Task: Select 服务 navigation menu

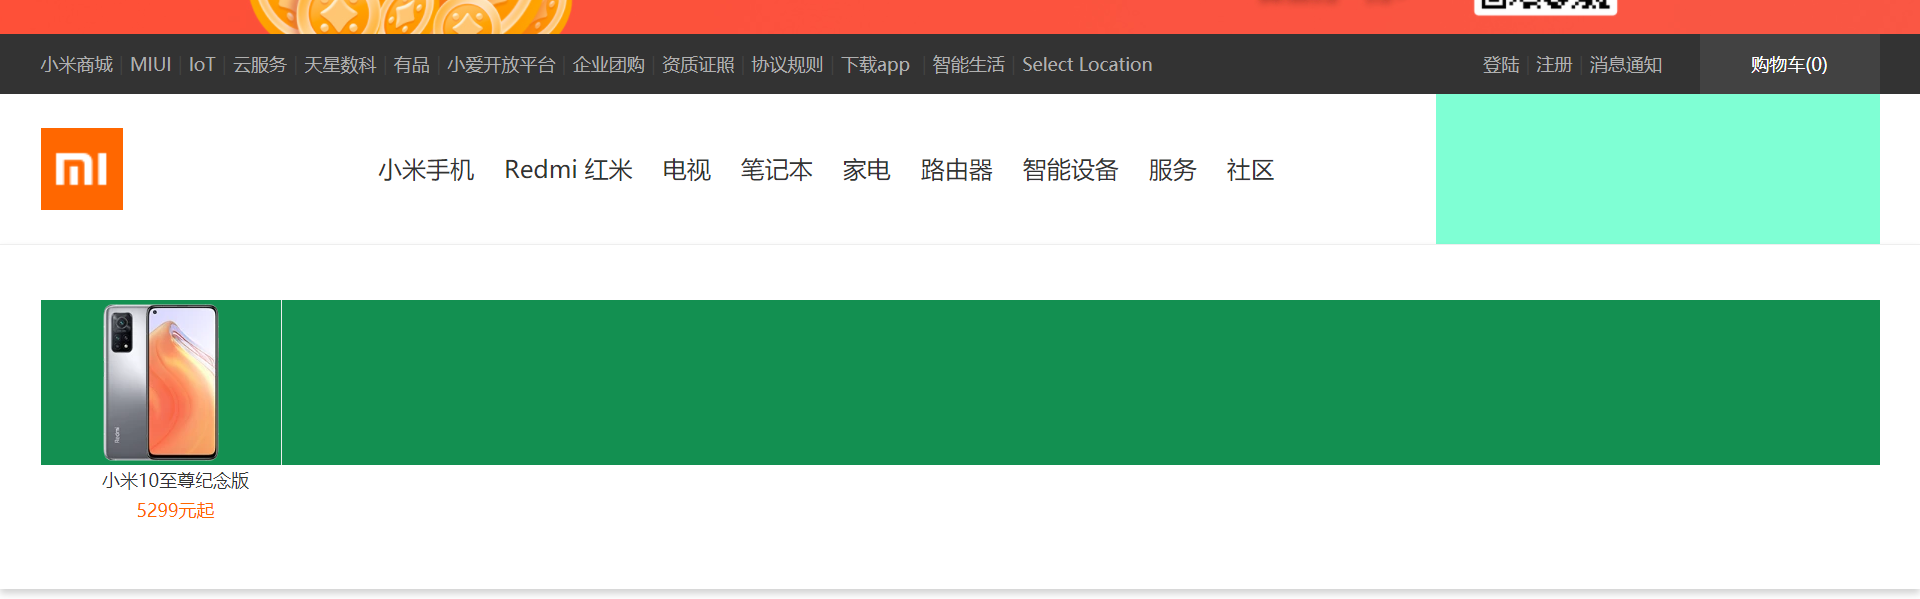Action: (x=1173, y=170)
